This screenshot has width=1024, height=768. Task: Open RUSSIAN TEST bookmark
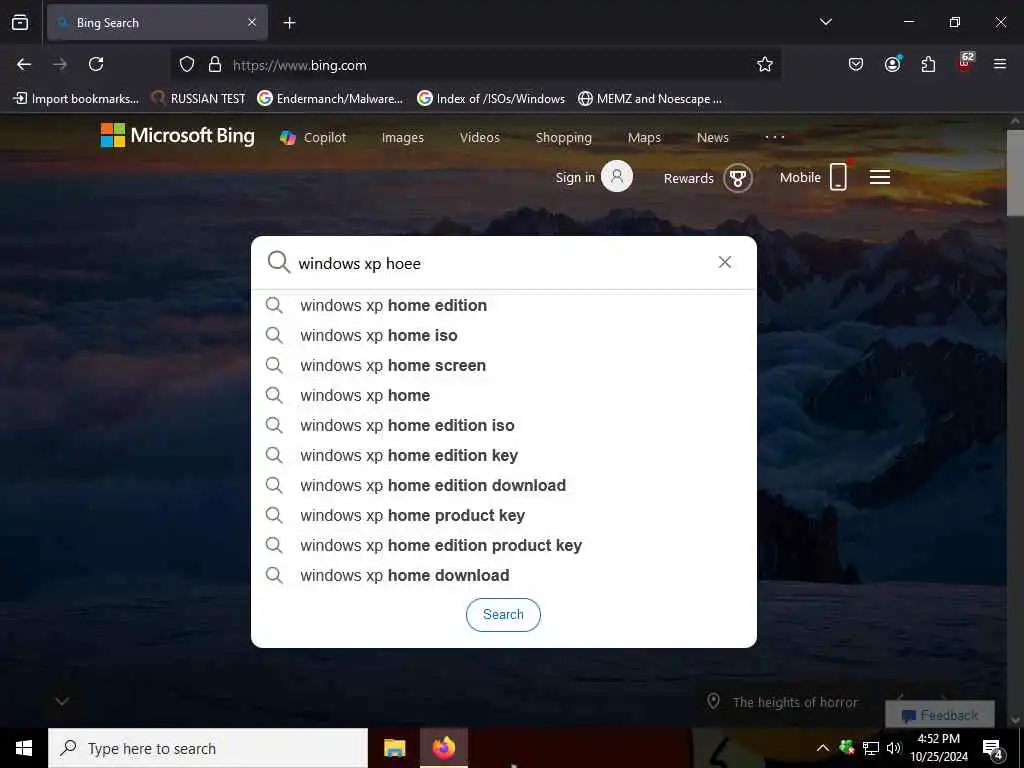click(198, 99)
